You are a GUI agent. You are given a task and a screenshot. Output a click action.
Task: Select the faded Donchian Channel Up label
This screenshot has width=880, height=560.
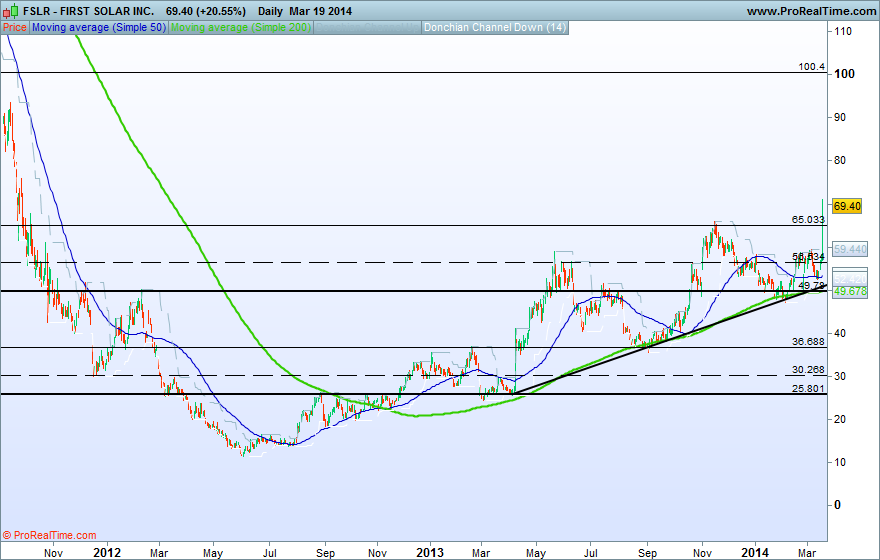pos(367,27)
